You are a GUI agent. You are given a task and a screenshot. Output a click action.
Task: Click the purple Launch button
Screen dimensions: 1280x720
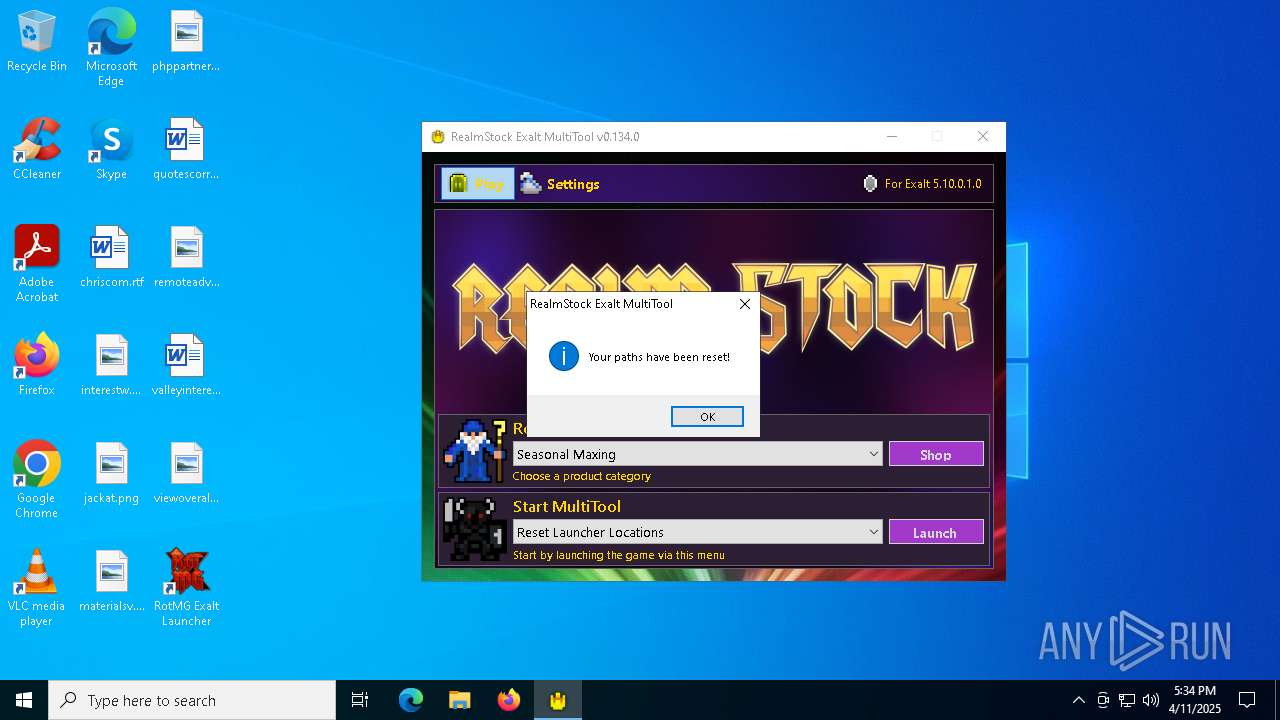pos(936,532)
